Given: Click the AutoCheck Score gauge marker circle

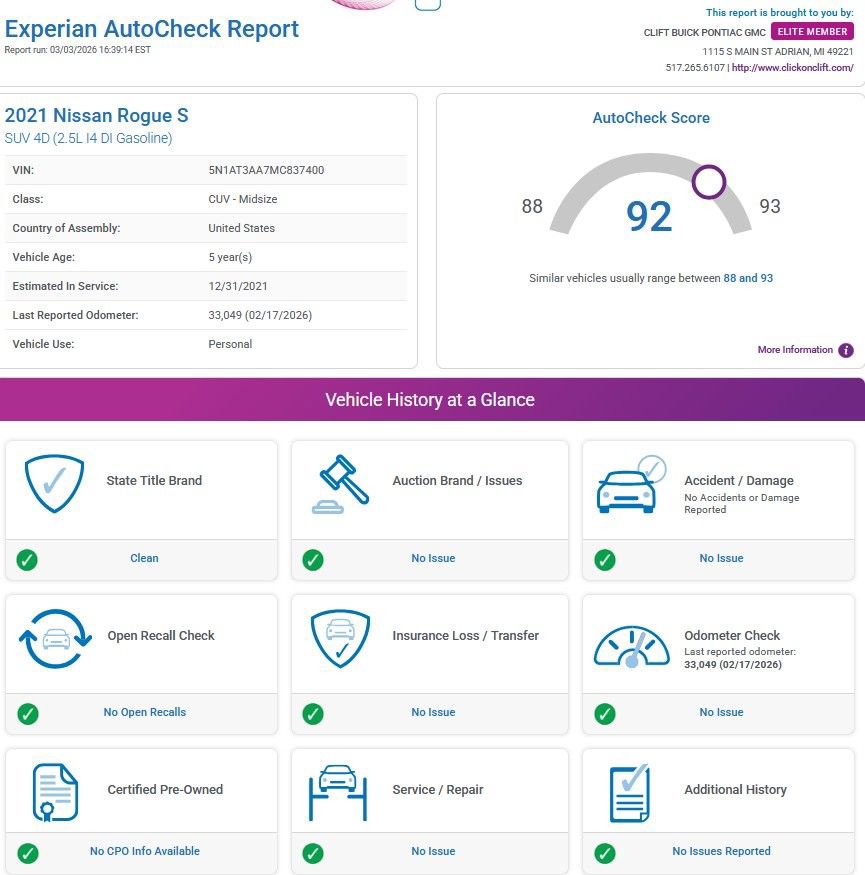Looking at the screenshot, I should pyautogui.click(x=709, y=182).
